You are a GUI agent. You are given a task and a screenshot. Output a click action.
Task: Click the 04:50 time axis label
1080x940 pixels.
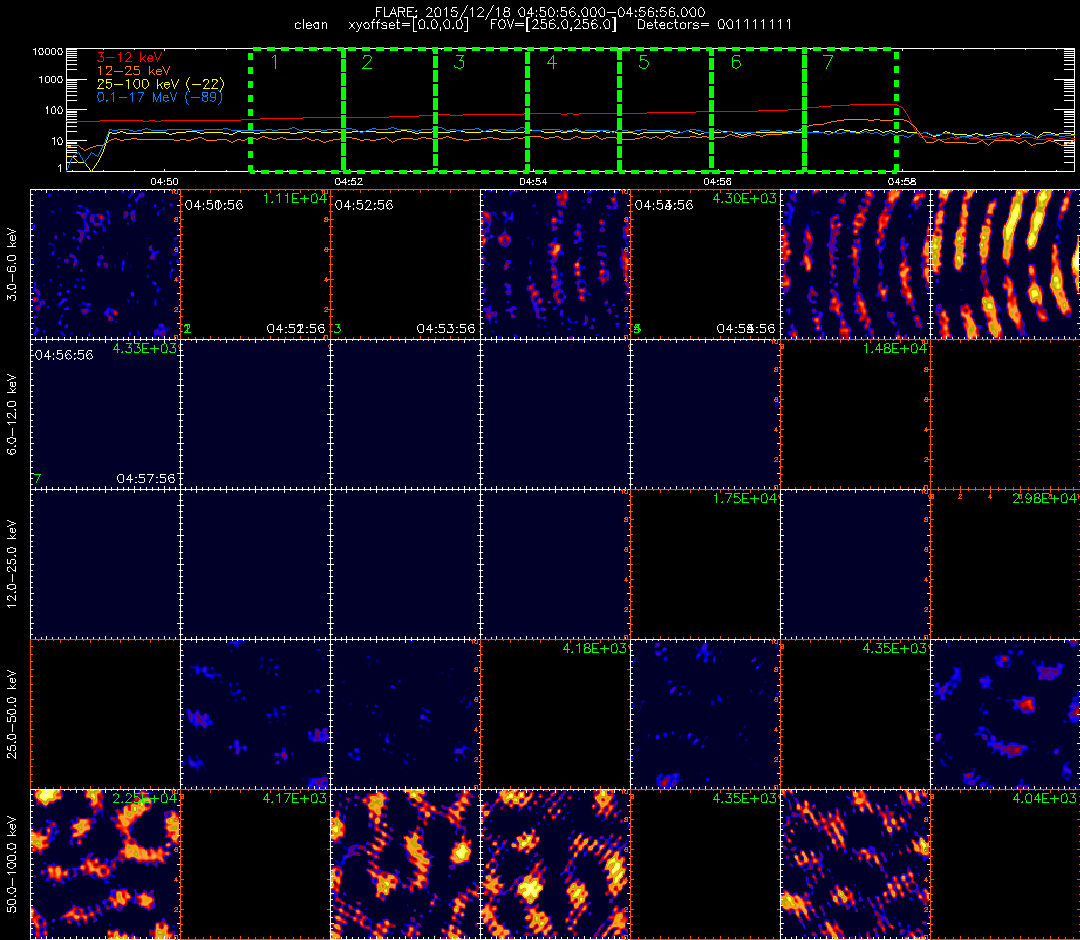click(x=164, y=182)
